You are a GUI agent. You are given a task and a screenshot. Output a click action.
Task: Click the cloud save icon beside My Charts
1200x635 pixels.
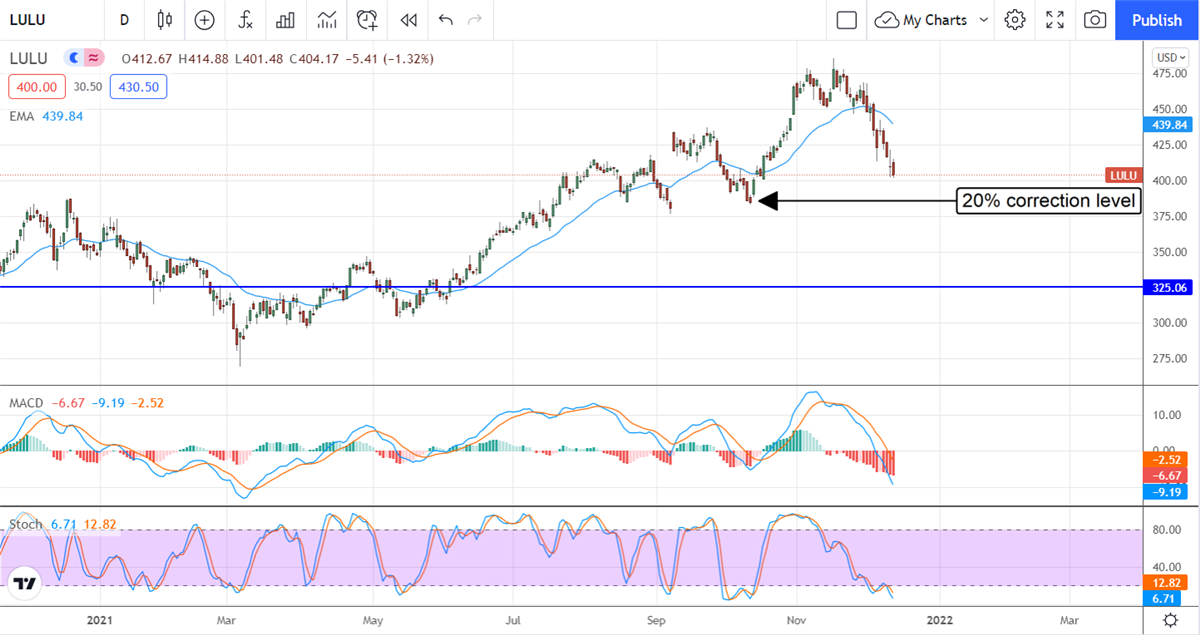(887, 20)
